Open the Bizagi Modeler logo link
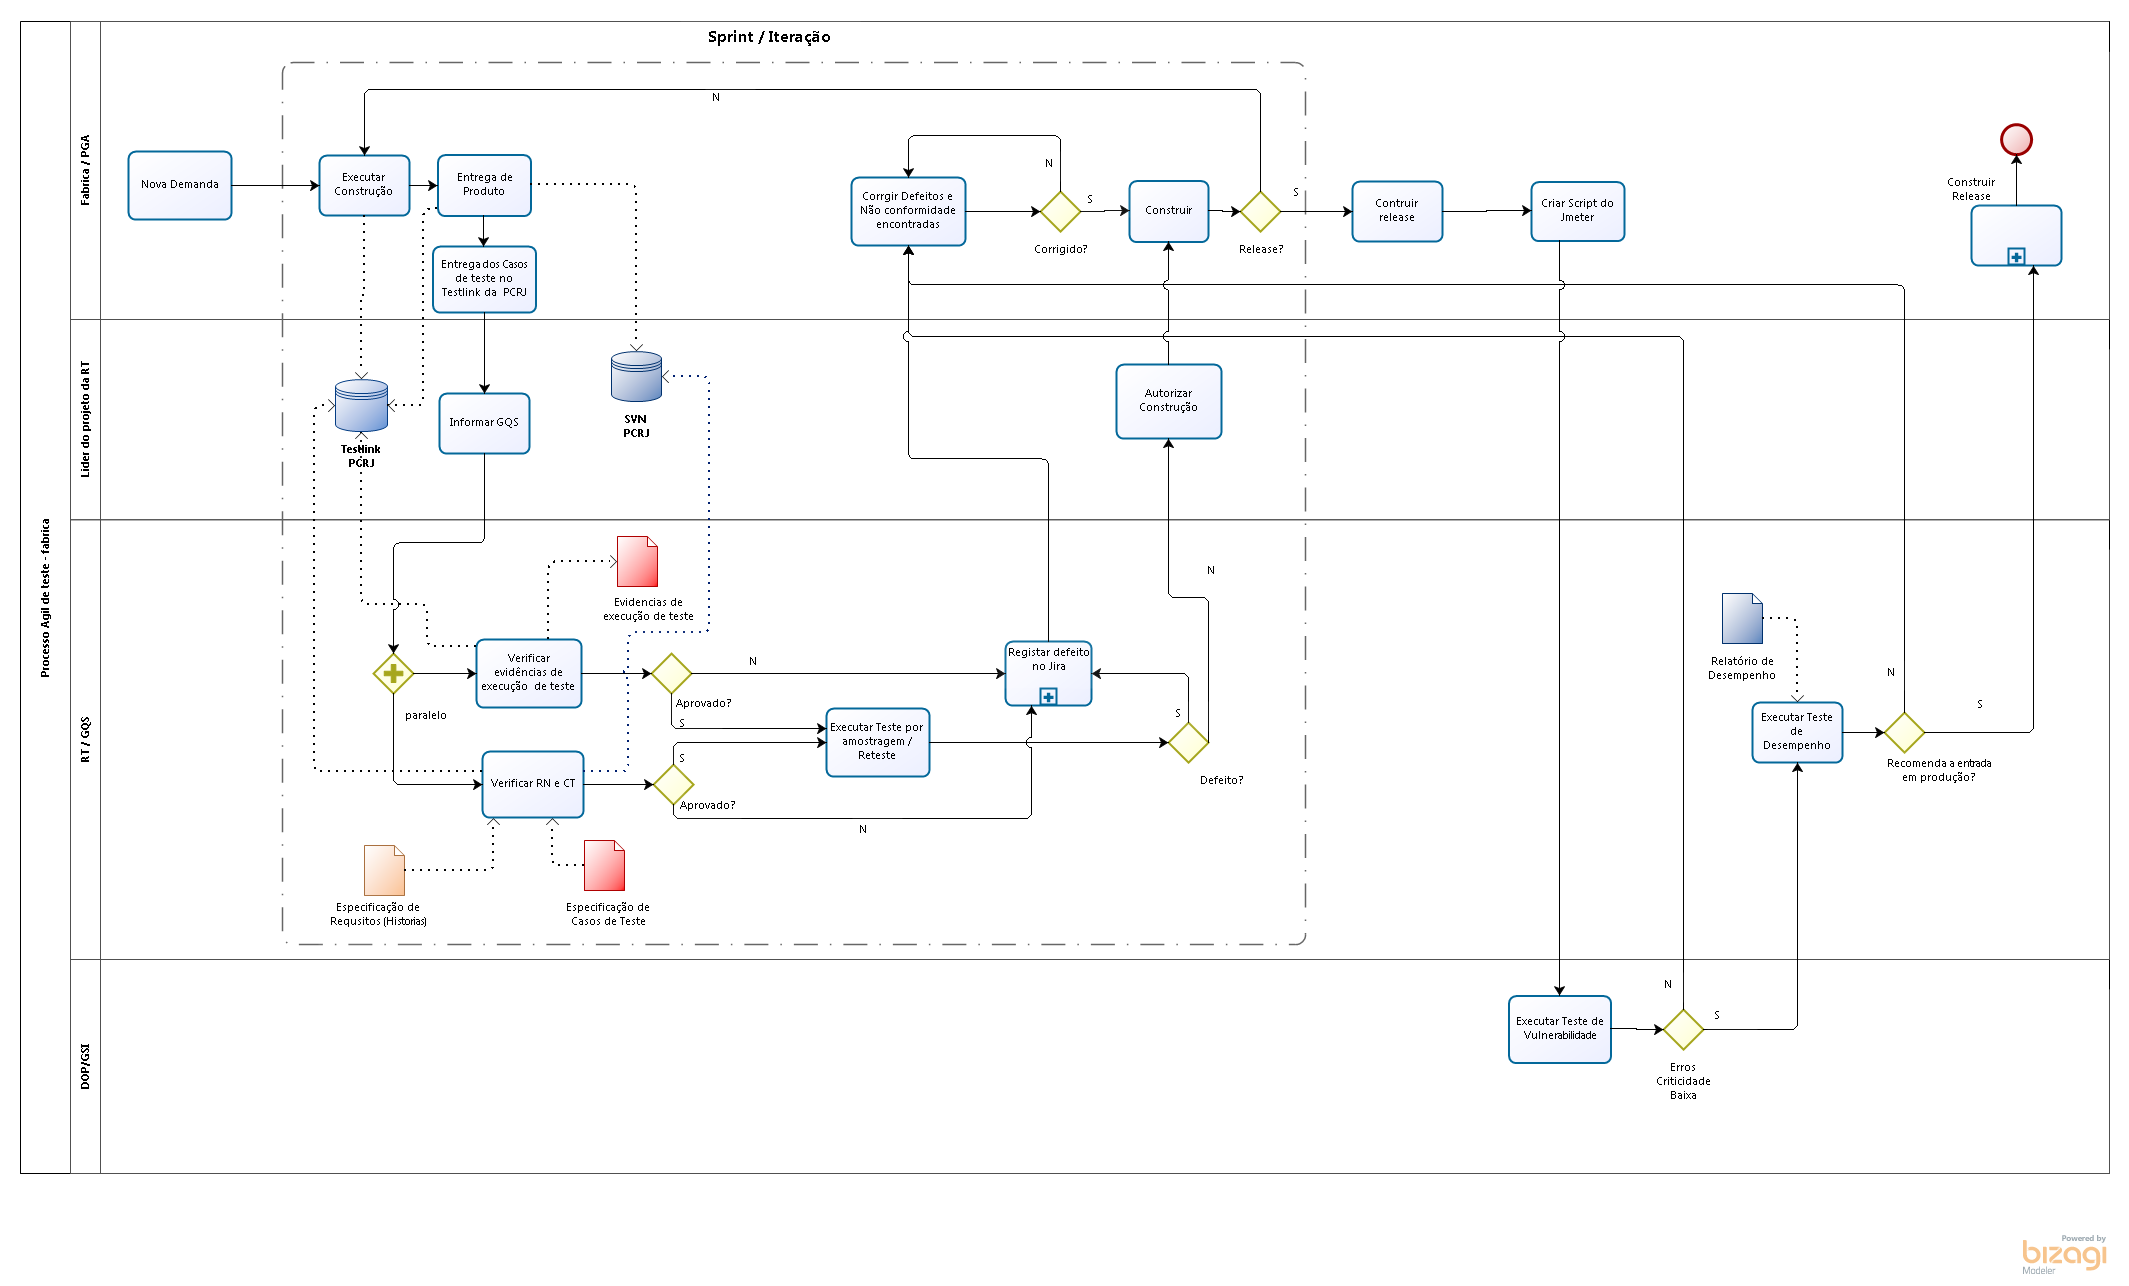This screenshot has width=2129, height=1286. coord(2063,1254)
